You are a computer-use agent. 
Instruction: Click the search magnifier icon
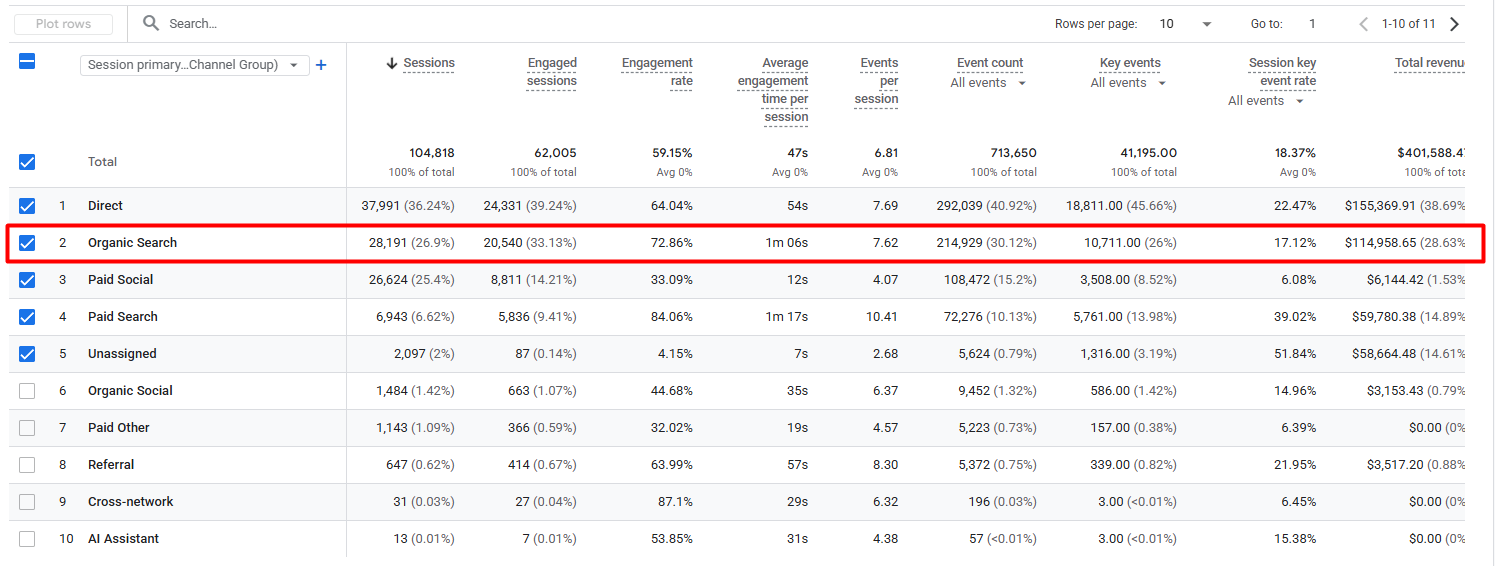pyautogui.click(x=151, y=23)
